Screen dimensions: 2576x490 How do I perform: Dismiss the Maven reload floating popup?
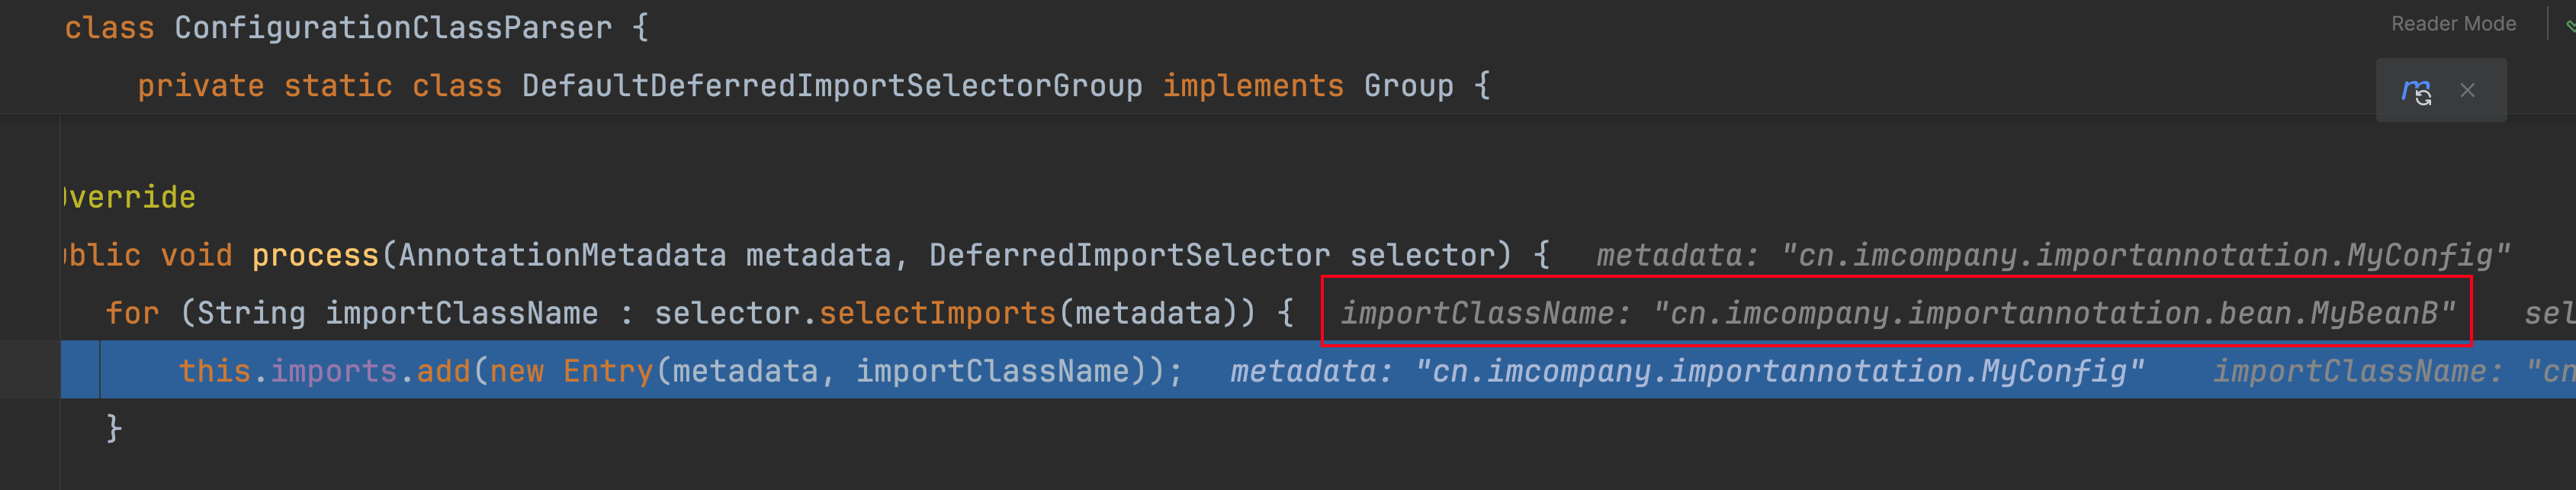(2468, 91)
